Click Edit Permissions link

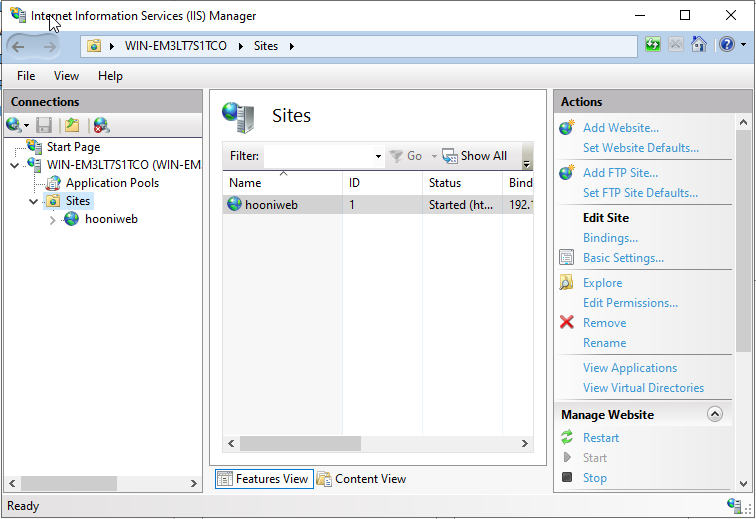click(631, 303)
